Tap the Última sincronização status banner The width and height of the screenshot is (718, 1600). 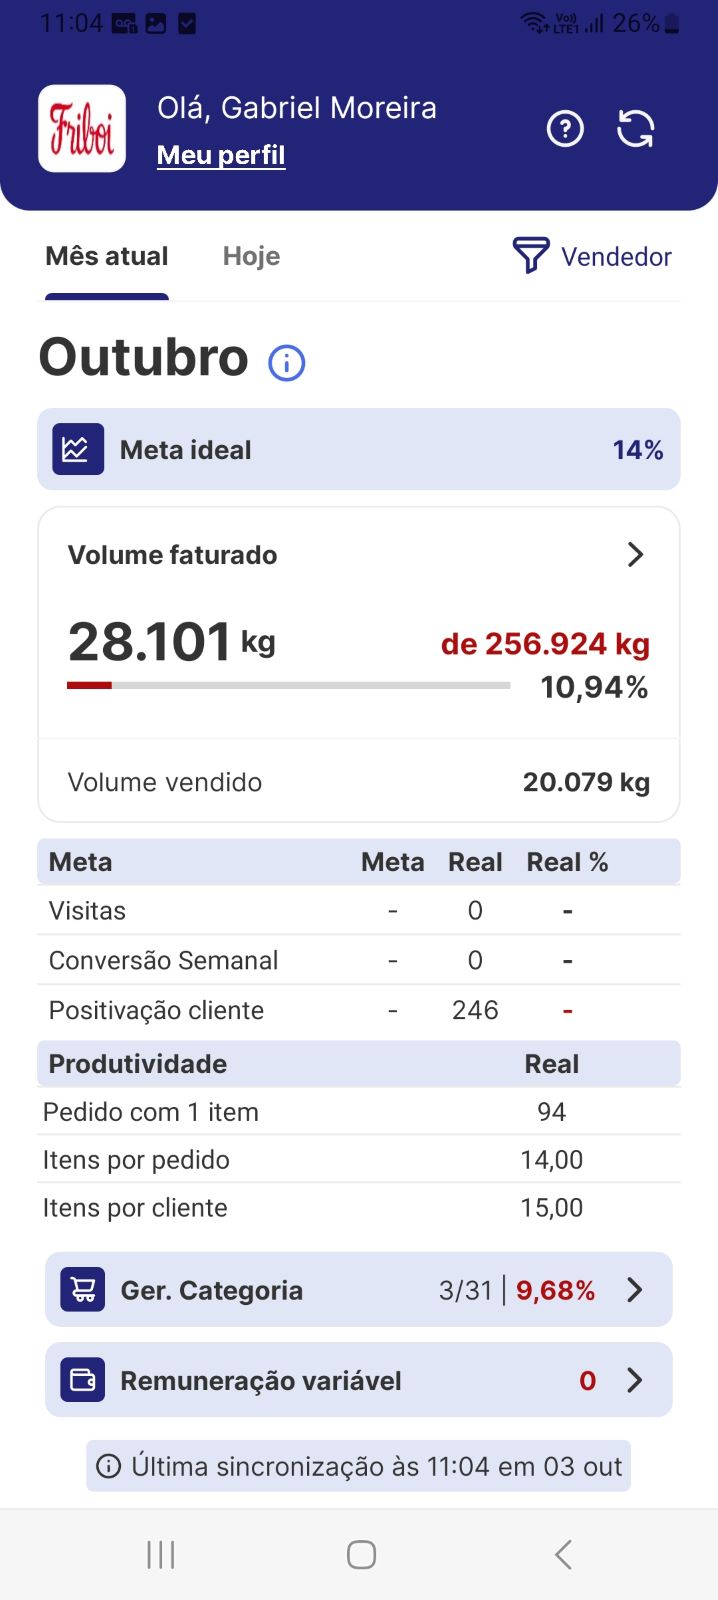359,1466
